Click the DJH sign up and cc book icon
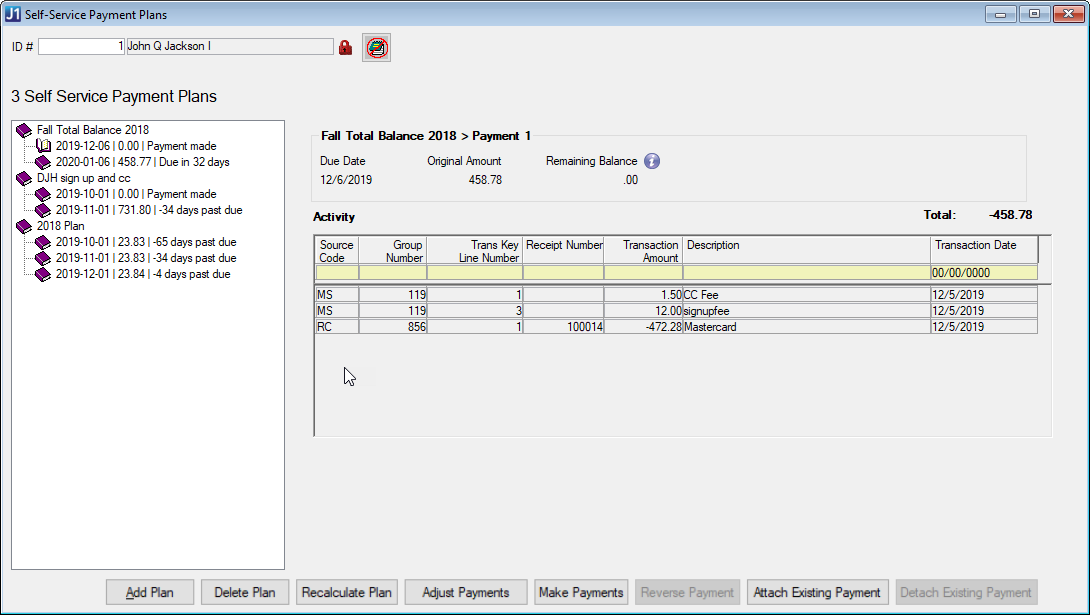Image resolution: width=1090 pixels, height=615 pixels. (25, 178)
